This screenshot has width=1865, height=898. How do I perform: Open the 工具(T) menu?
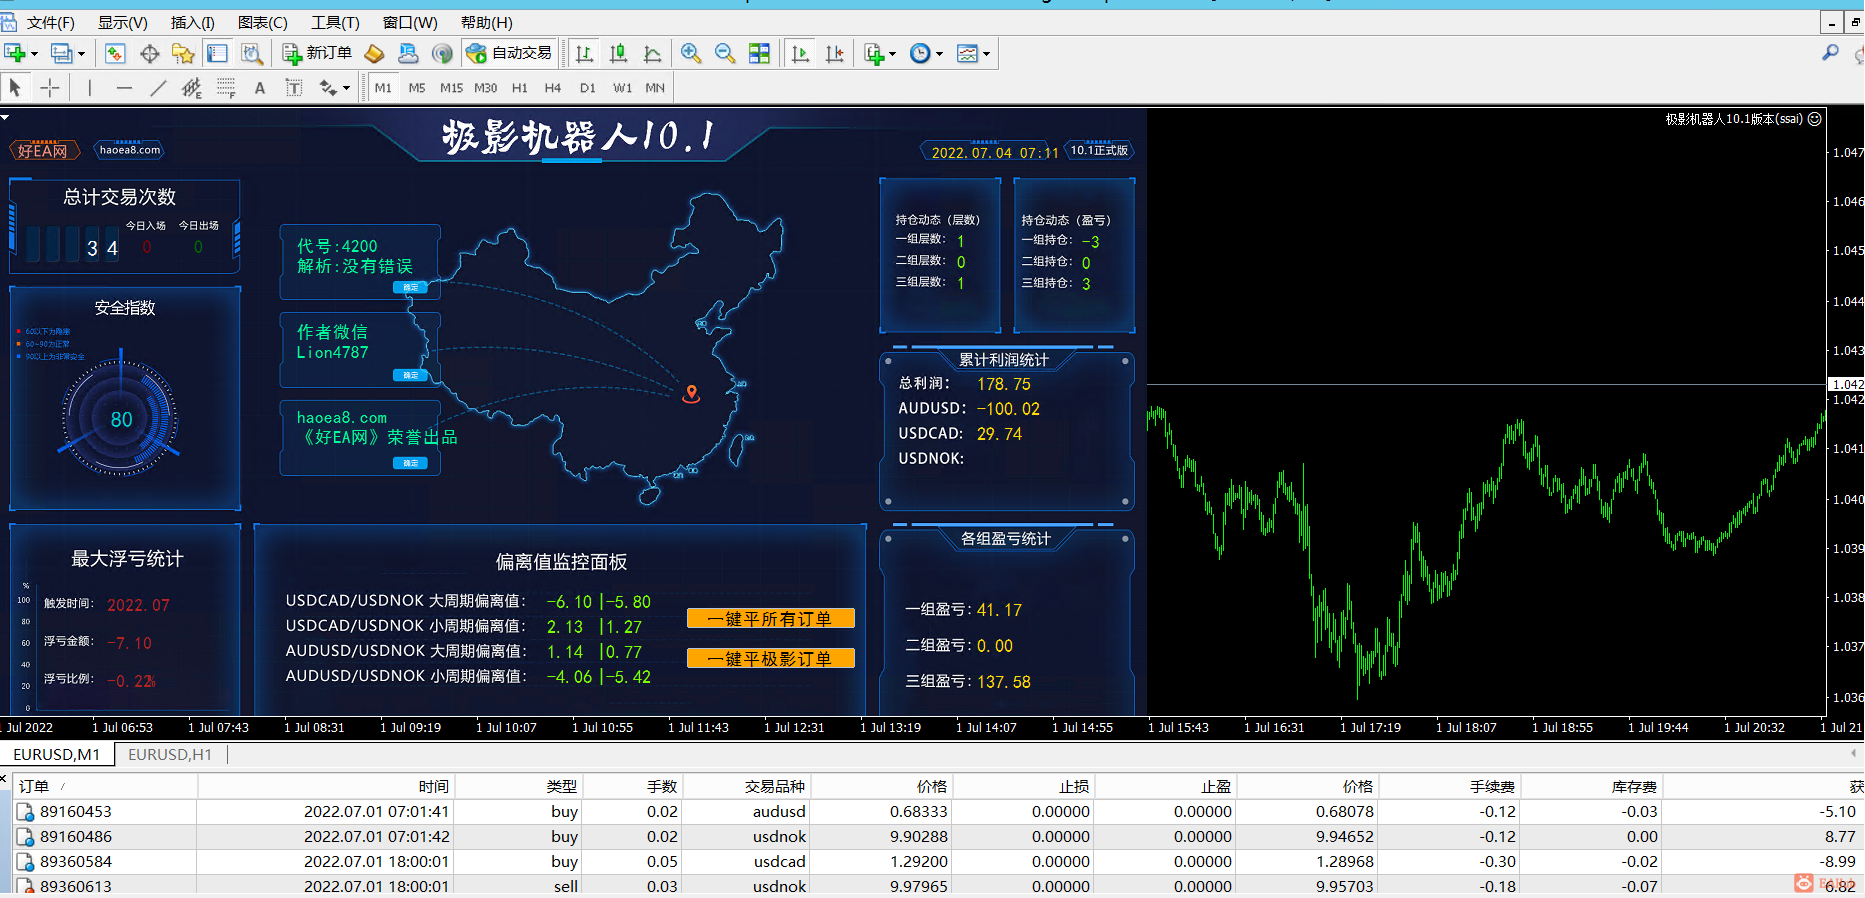[335, 22]
